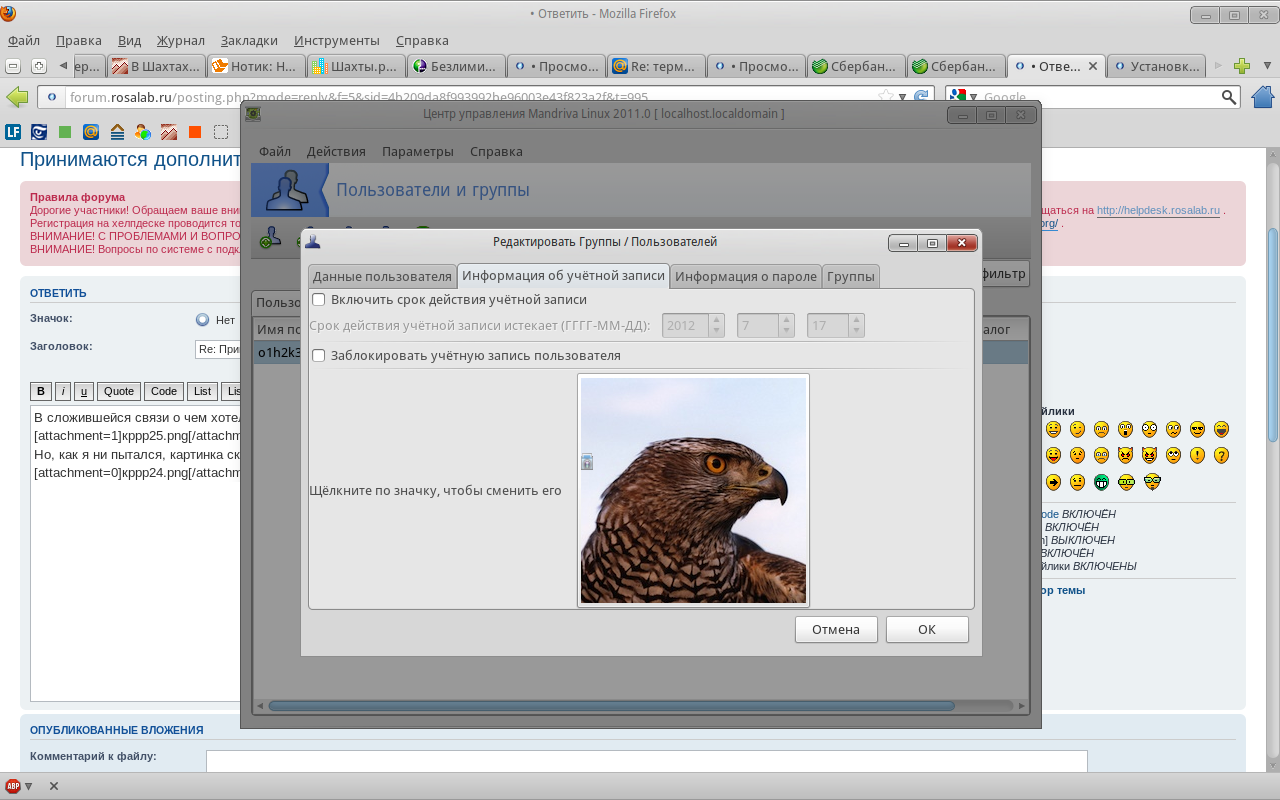The width and height of the screenshot is (1280, 800).
Task: Check the lock user account checkbox
Action: (x=319, y=355)
